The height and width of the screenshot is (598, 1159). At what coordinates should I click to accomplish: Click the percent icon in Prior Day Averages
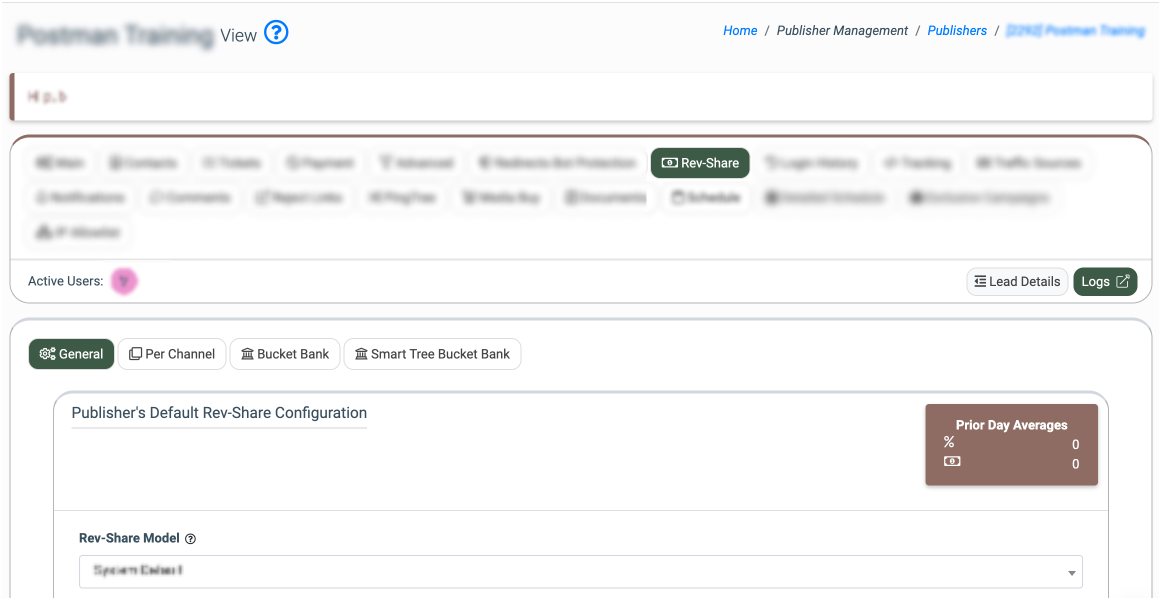tap(949, 443)
